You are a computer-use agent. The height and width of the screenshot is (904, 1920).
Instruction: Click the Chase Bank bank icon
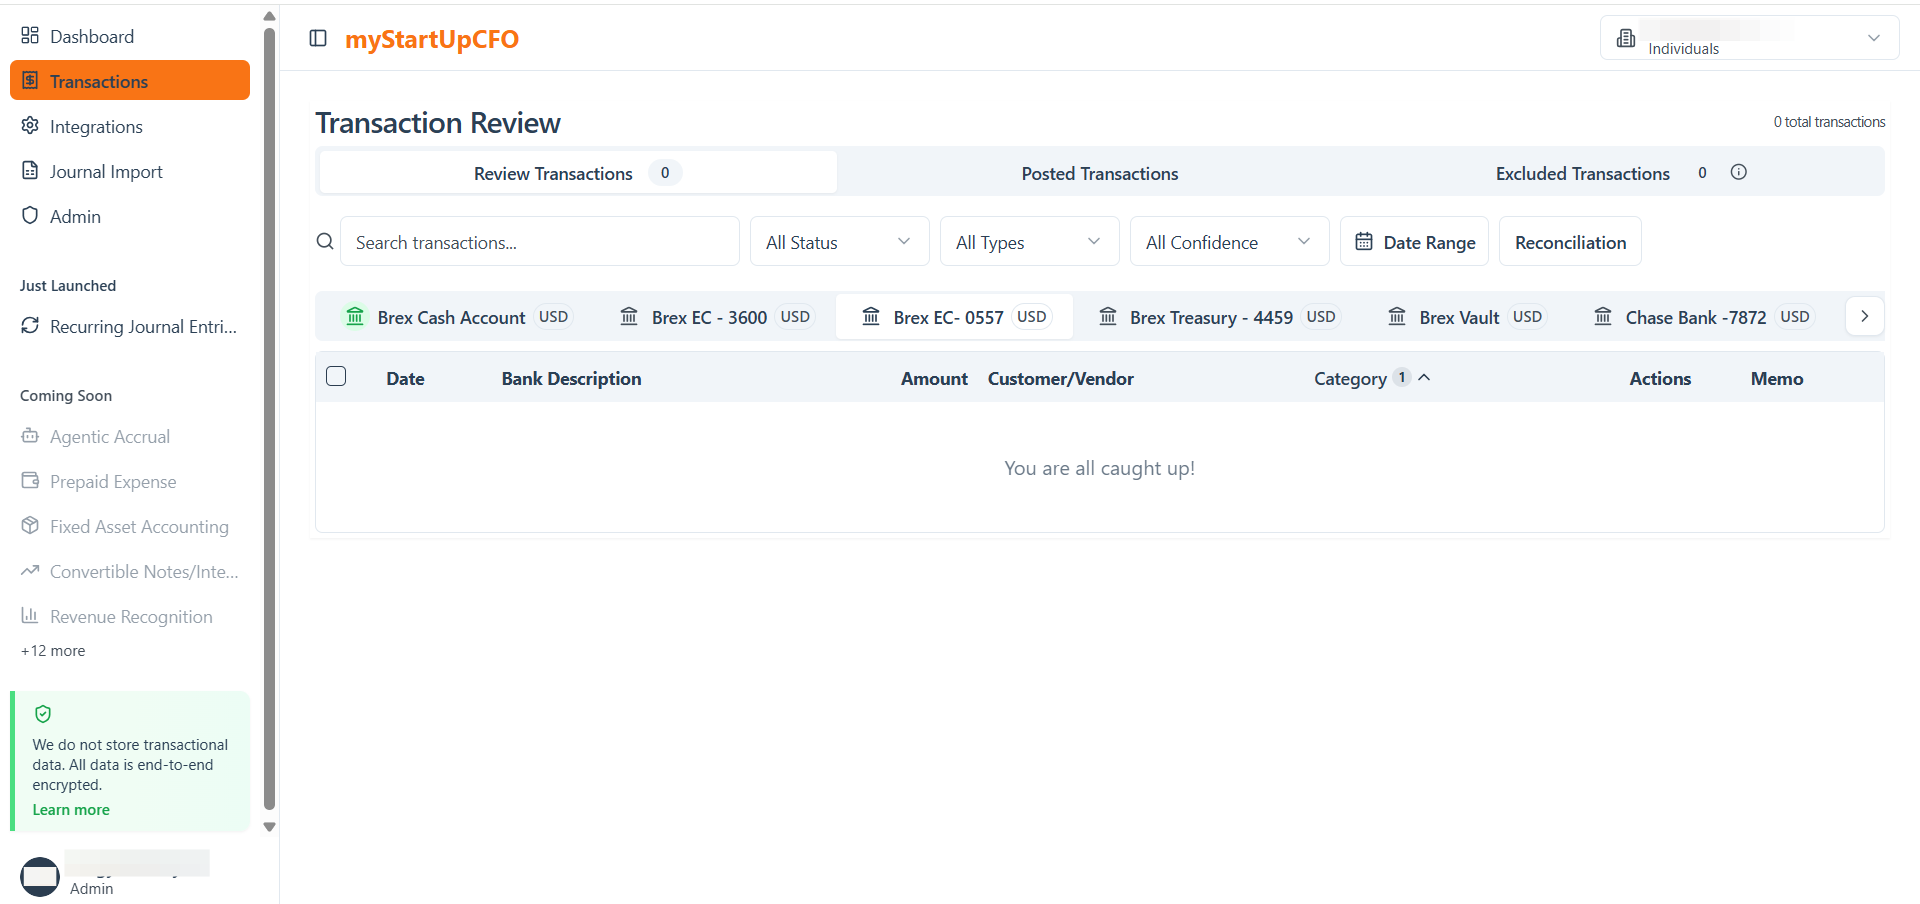[1603, 317]
